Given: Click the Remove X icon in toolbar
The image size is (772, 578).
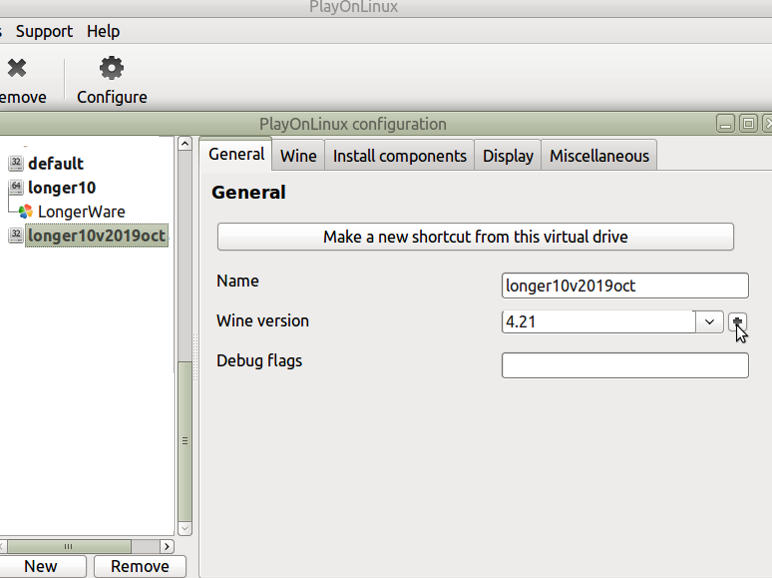Looking at the screenshot, I should (17, 68).
